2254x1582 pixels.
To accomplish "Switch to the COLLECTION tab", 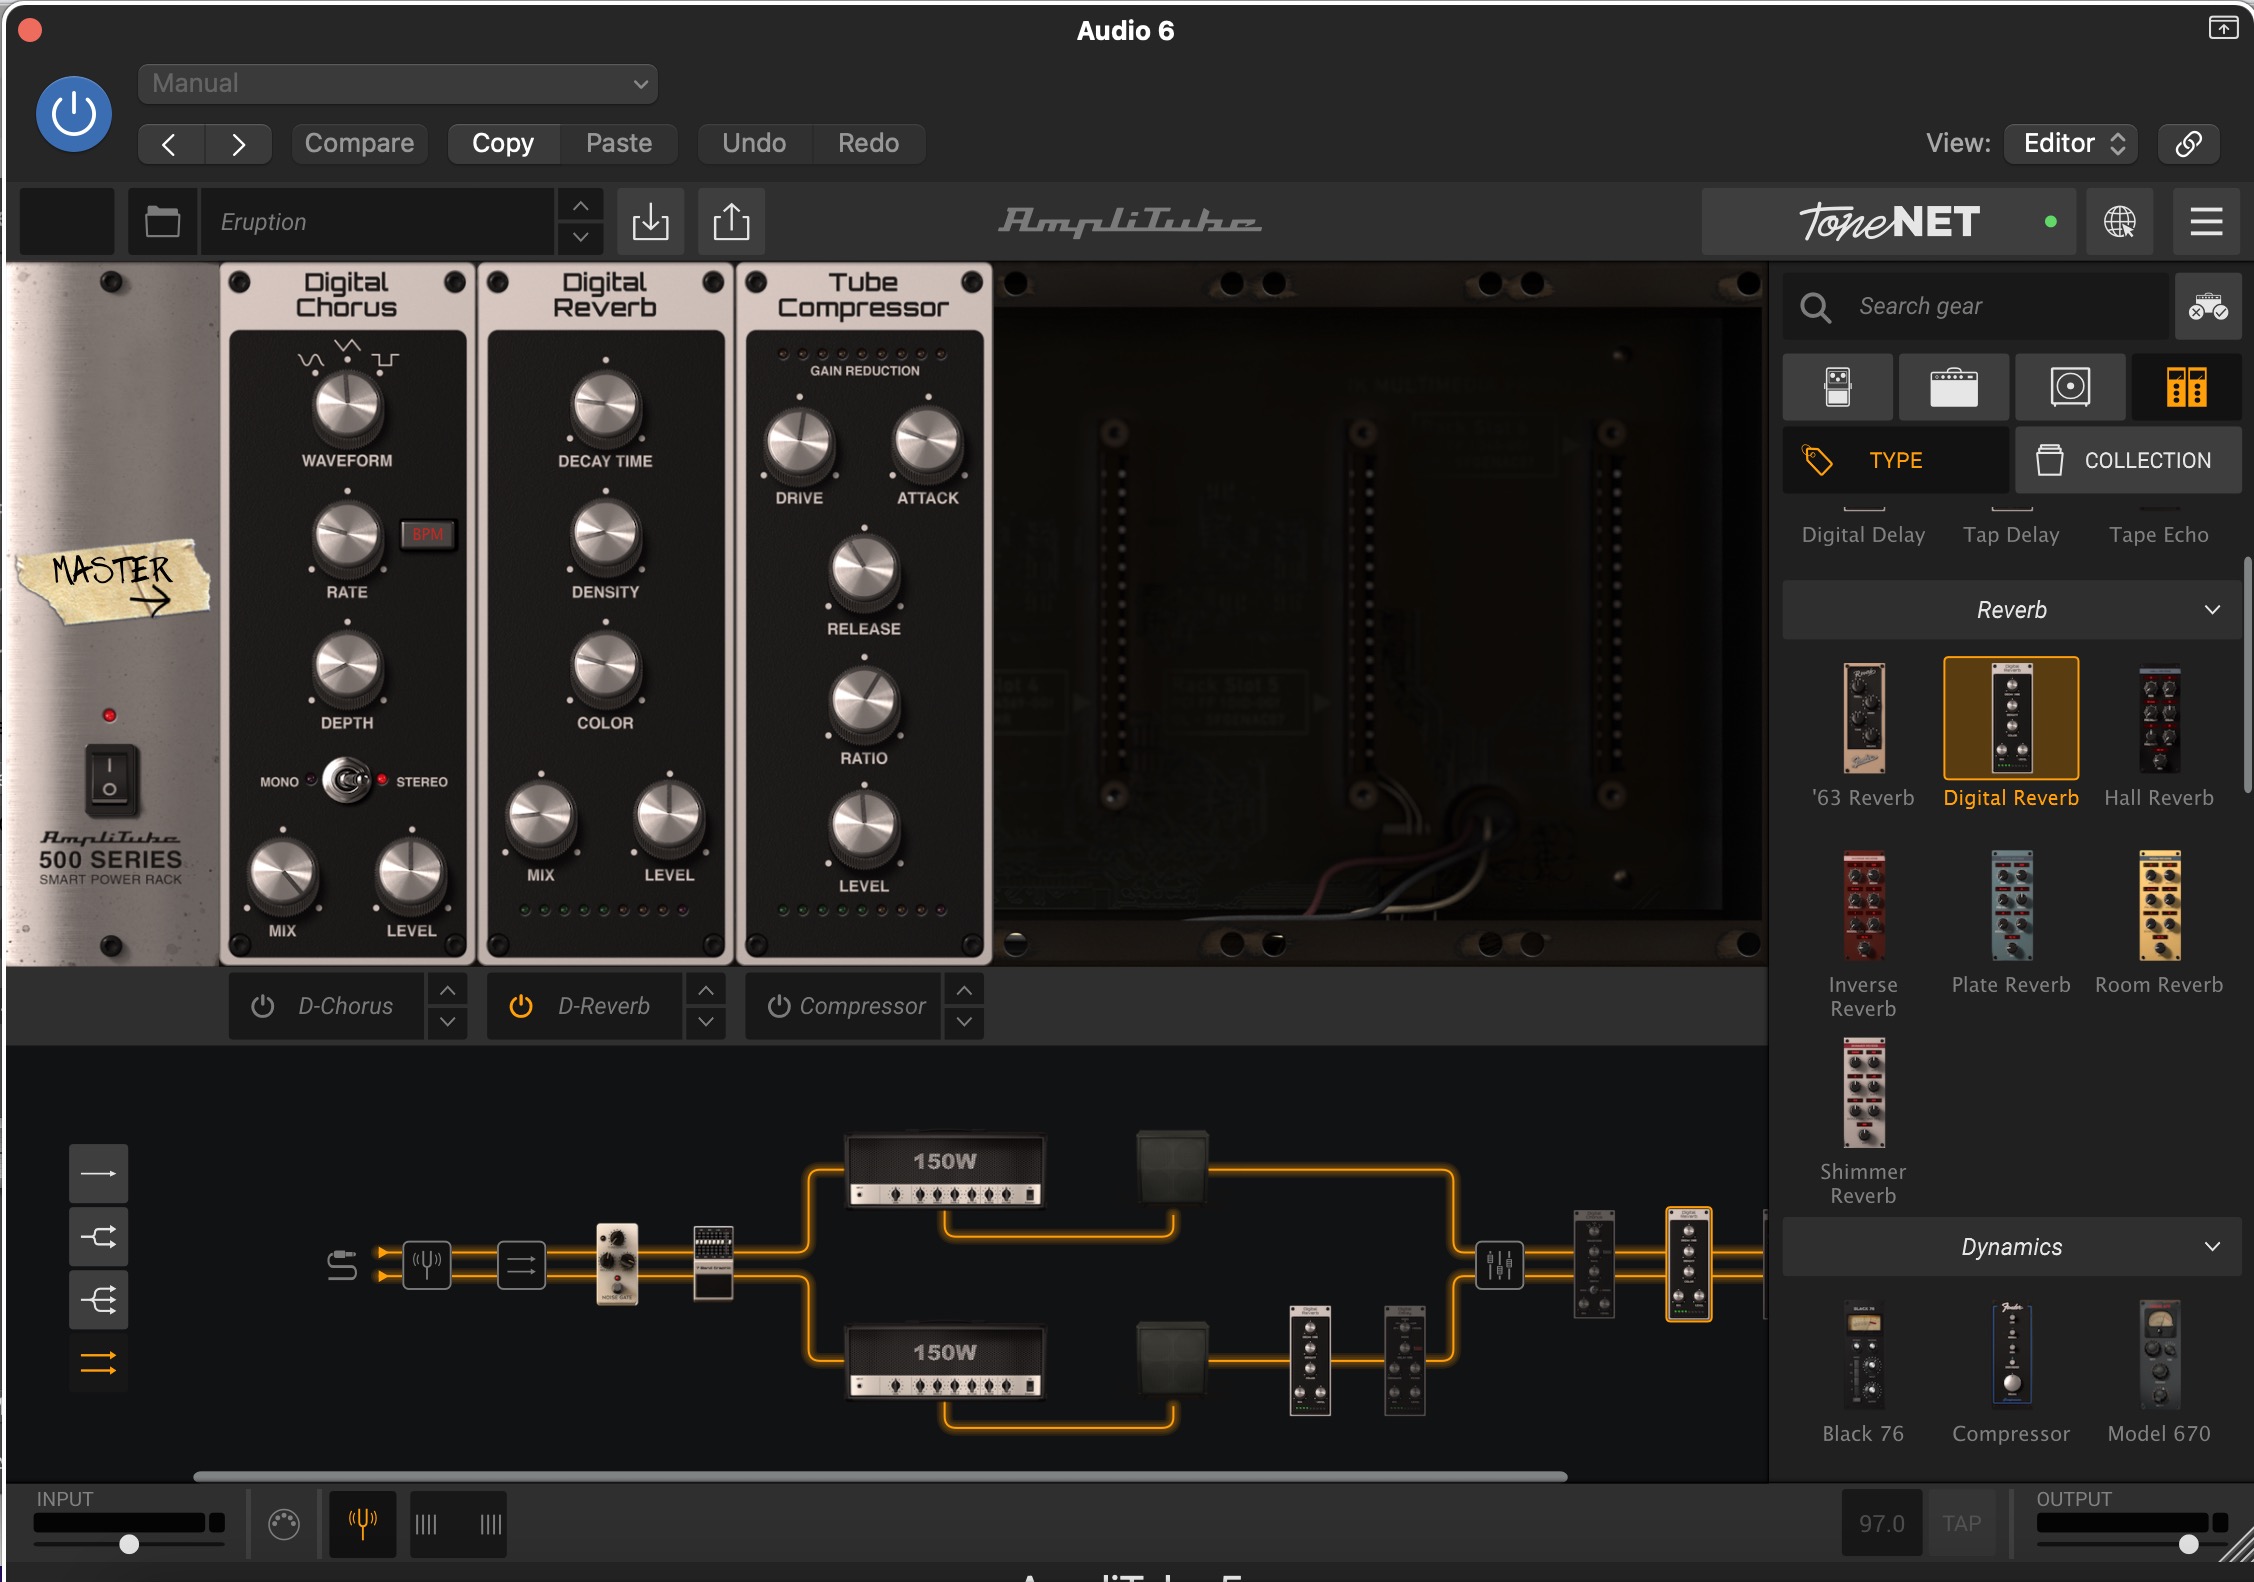I will tap(2128, 460).
